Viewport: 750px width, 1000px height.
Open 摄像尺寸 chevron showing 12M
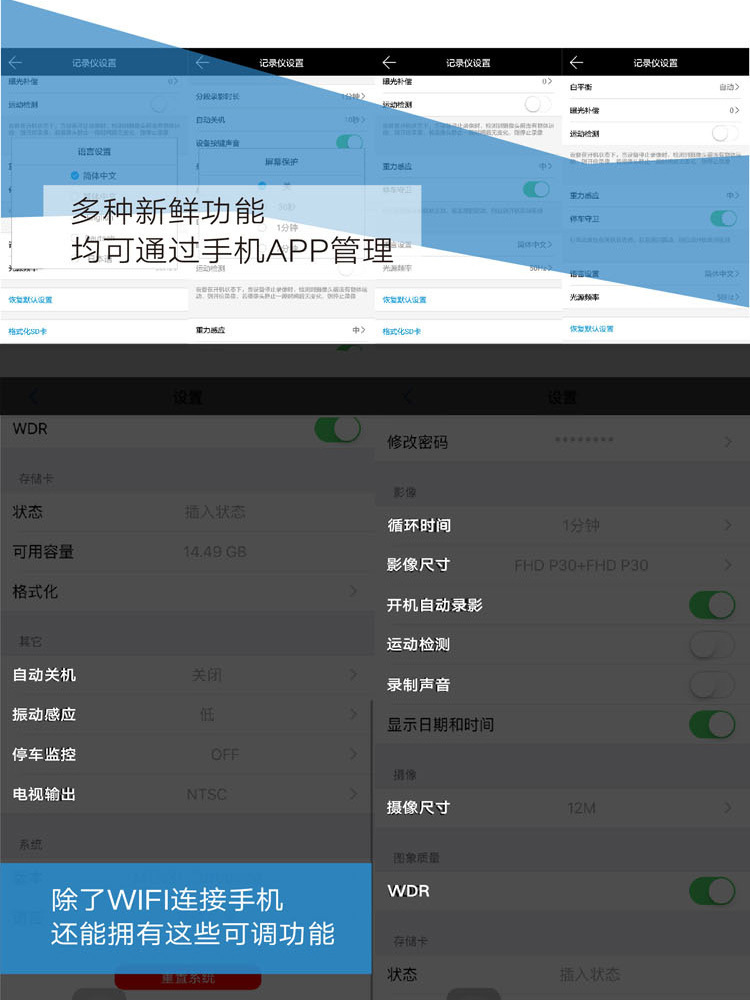pyautogui.click(x=728, y=808)
